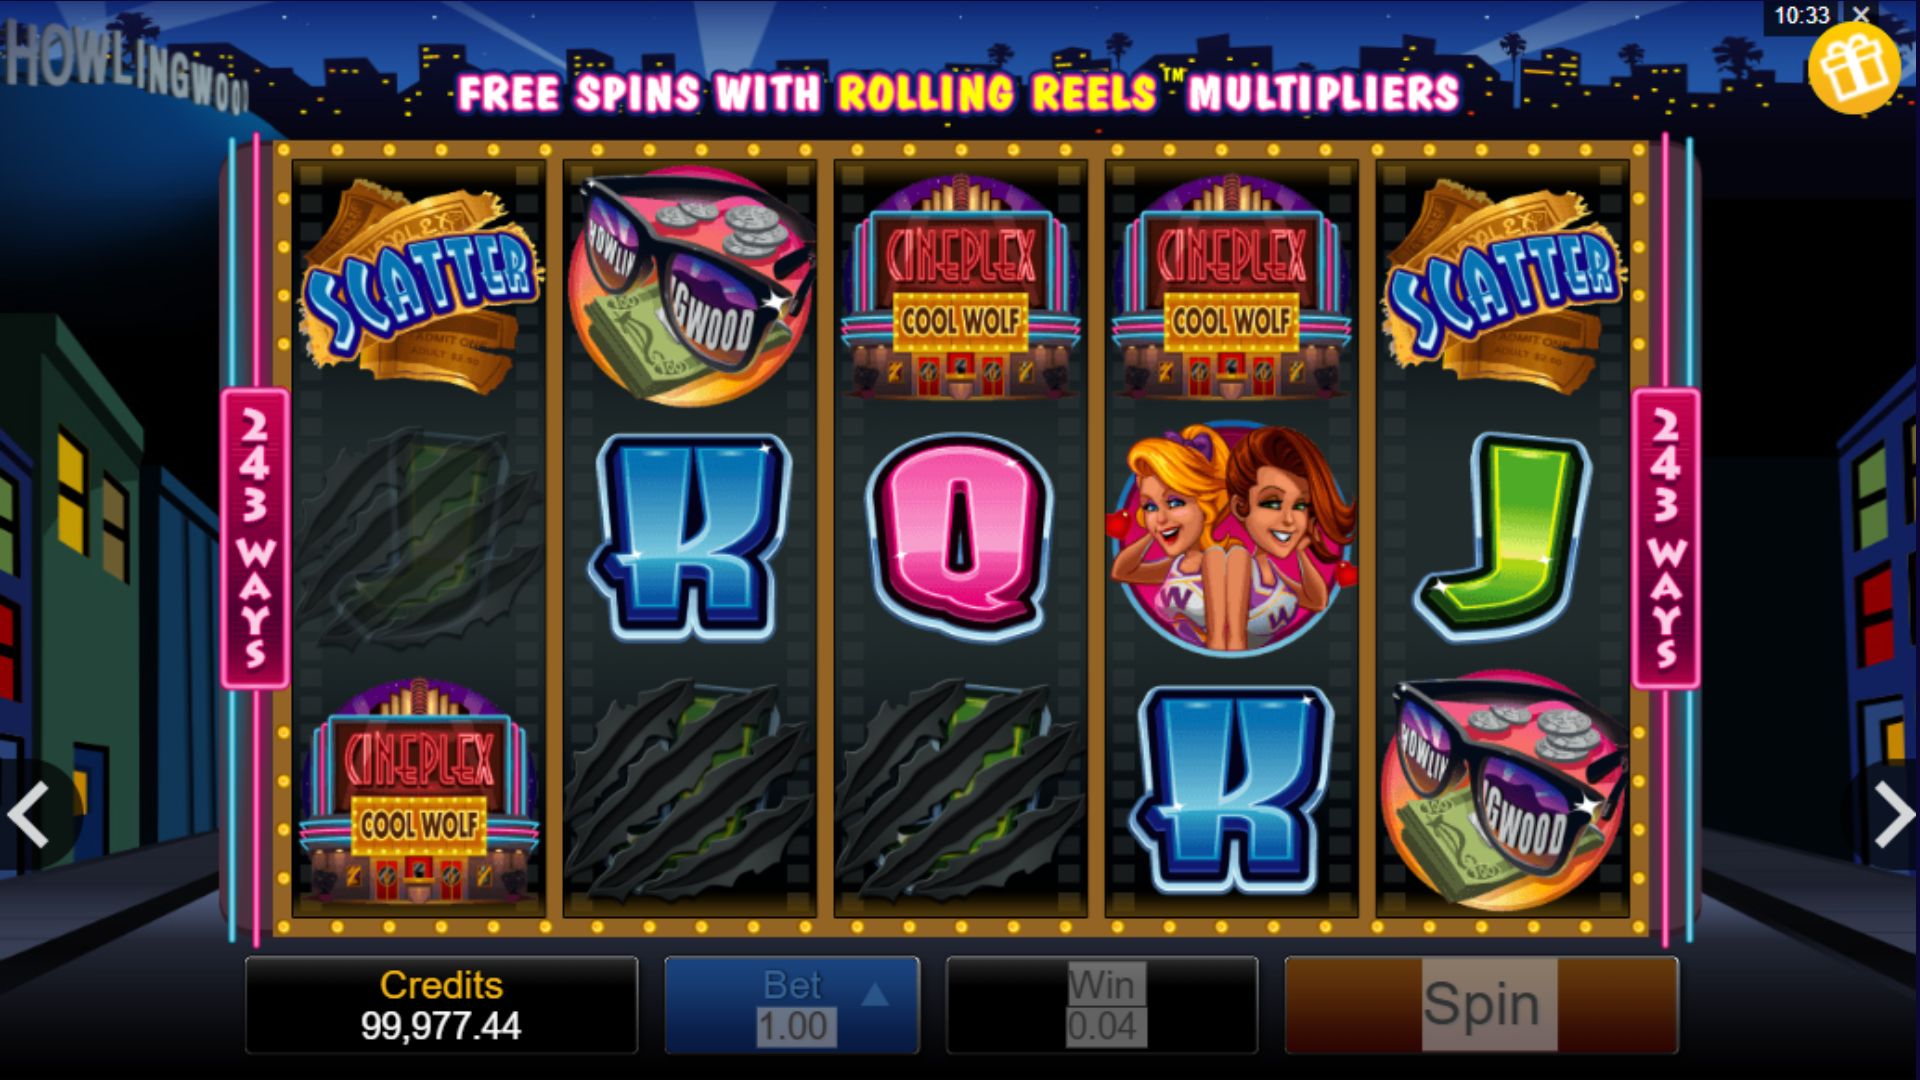Click the pink Q symbol on third reel

click(961, 538)
